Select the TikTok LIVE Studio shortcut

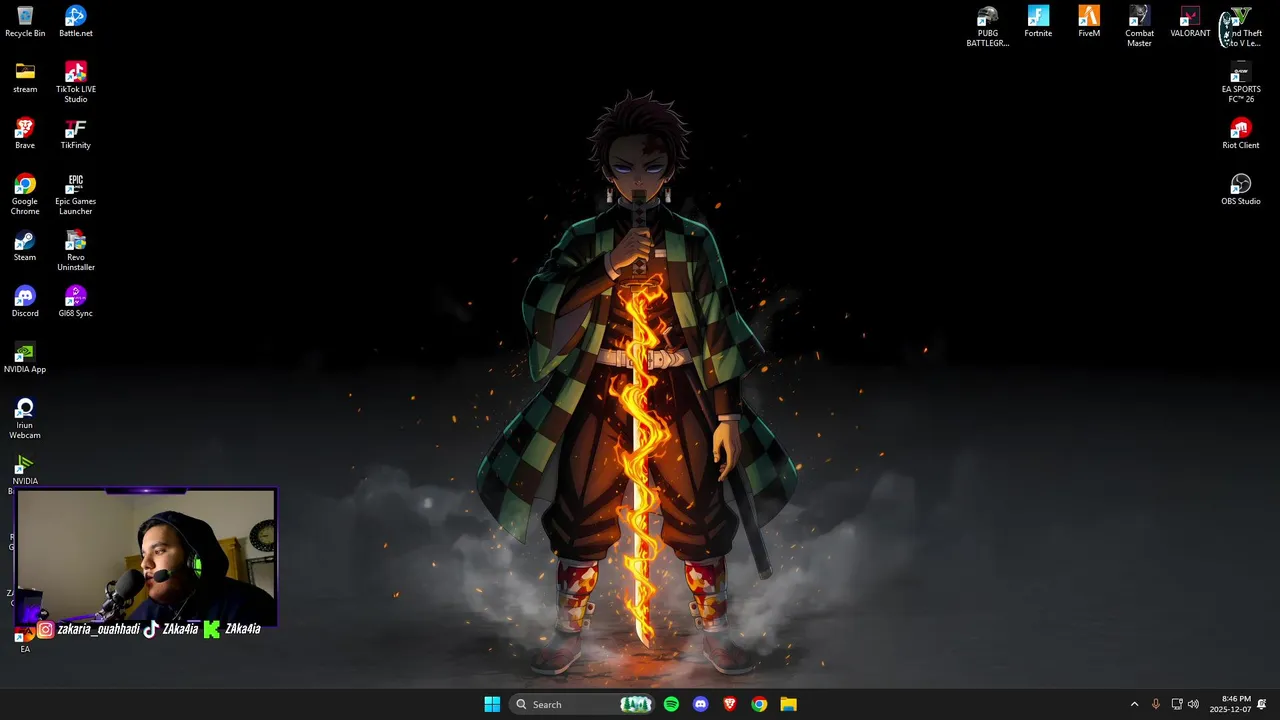pyautogui.click(x=76, y=82)
